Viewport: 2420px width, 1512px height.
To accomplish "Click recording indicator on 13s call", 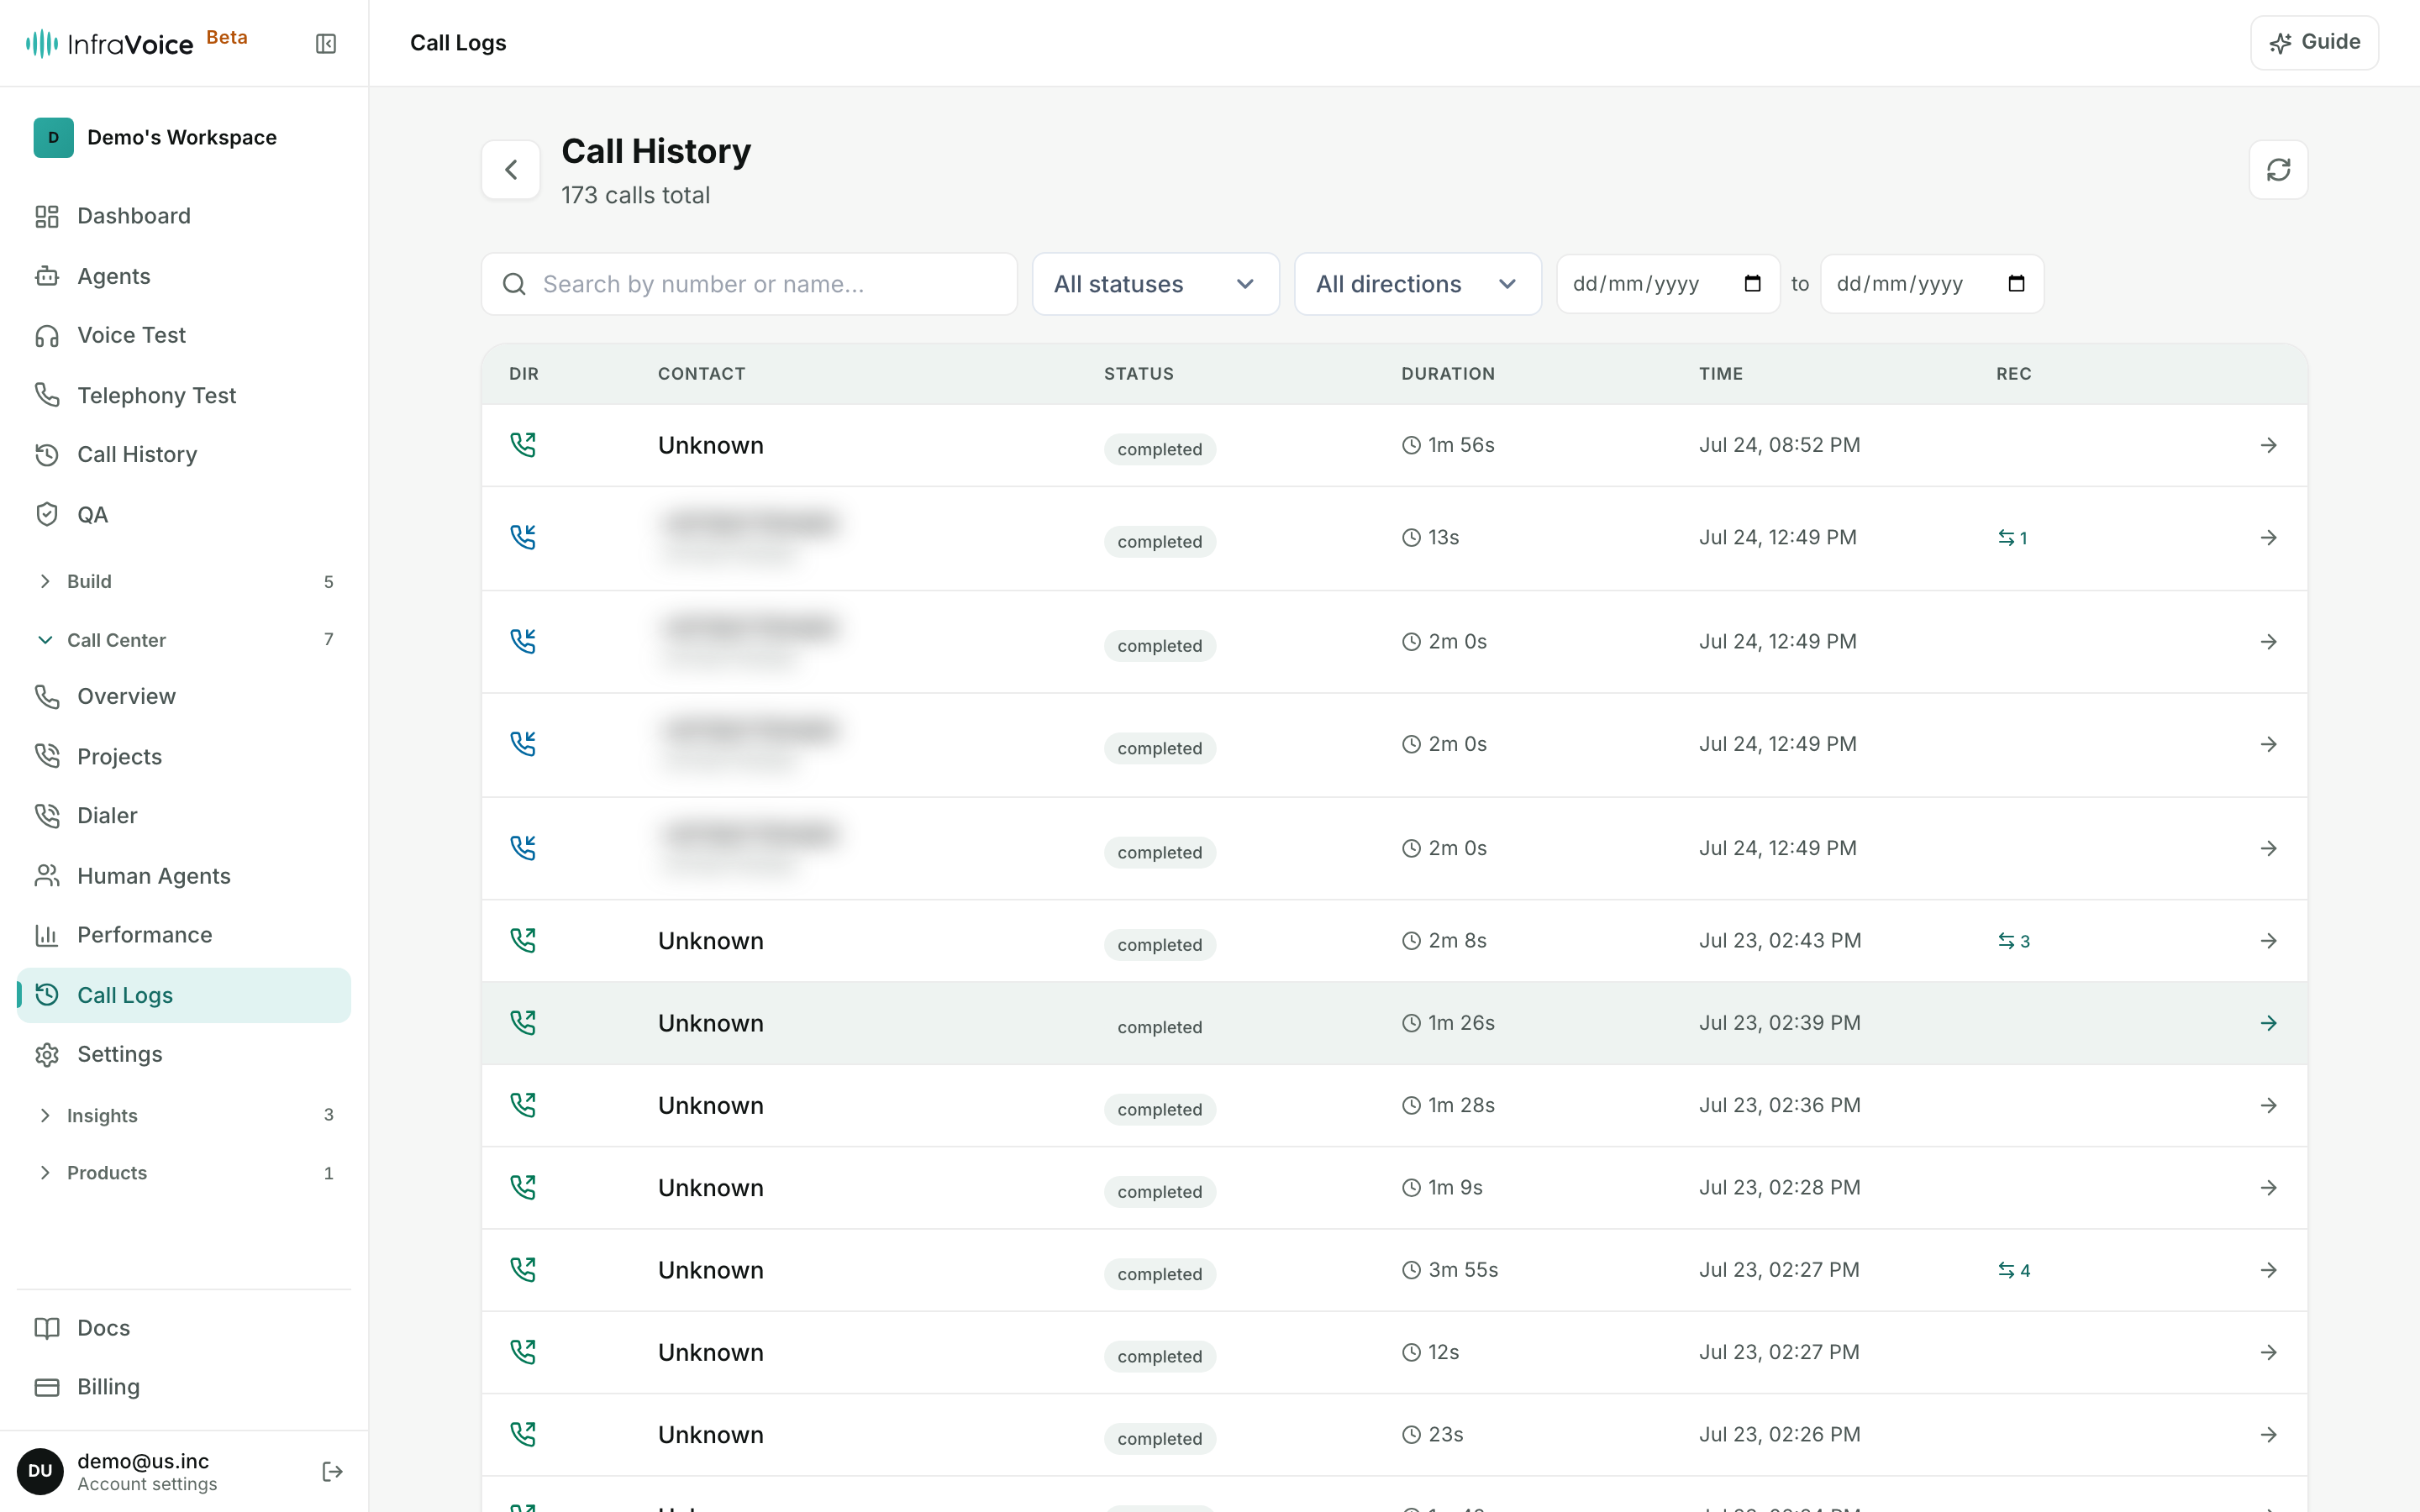I will [2012, 538].
